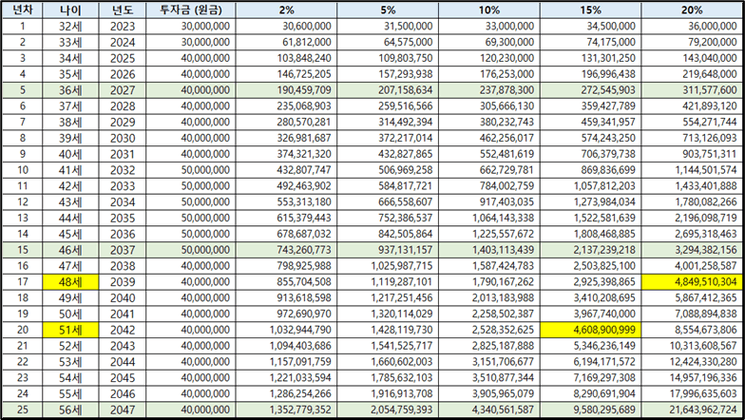Select cell 61,812,000
The image size is (745, 420).
286,42
